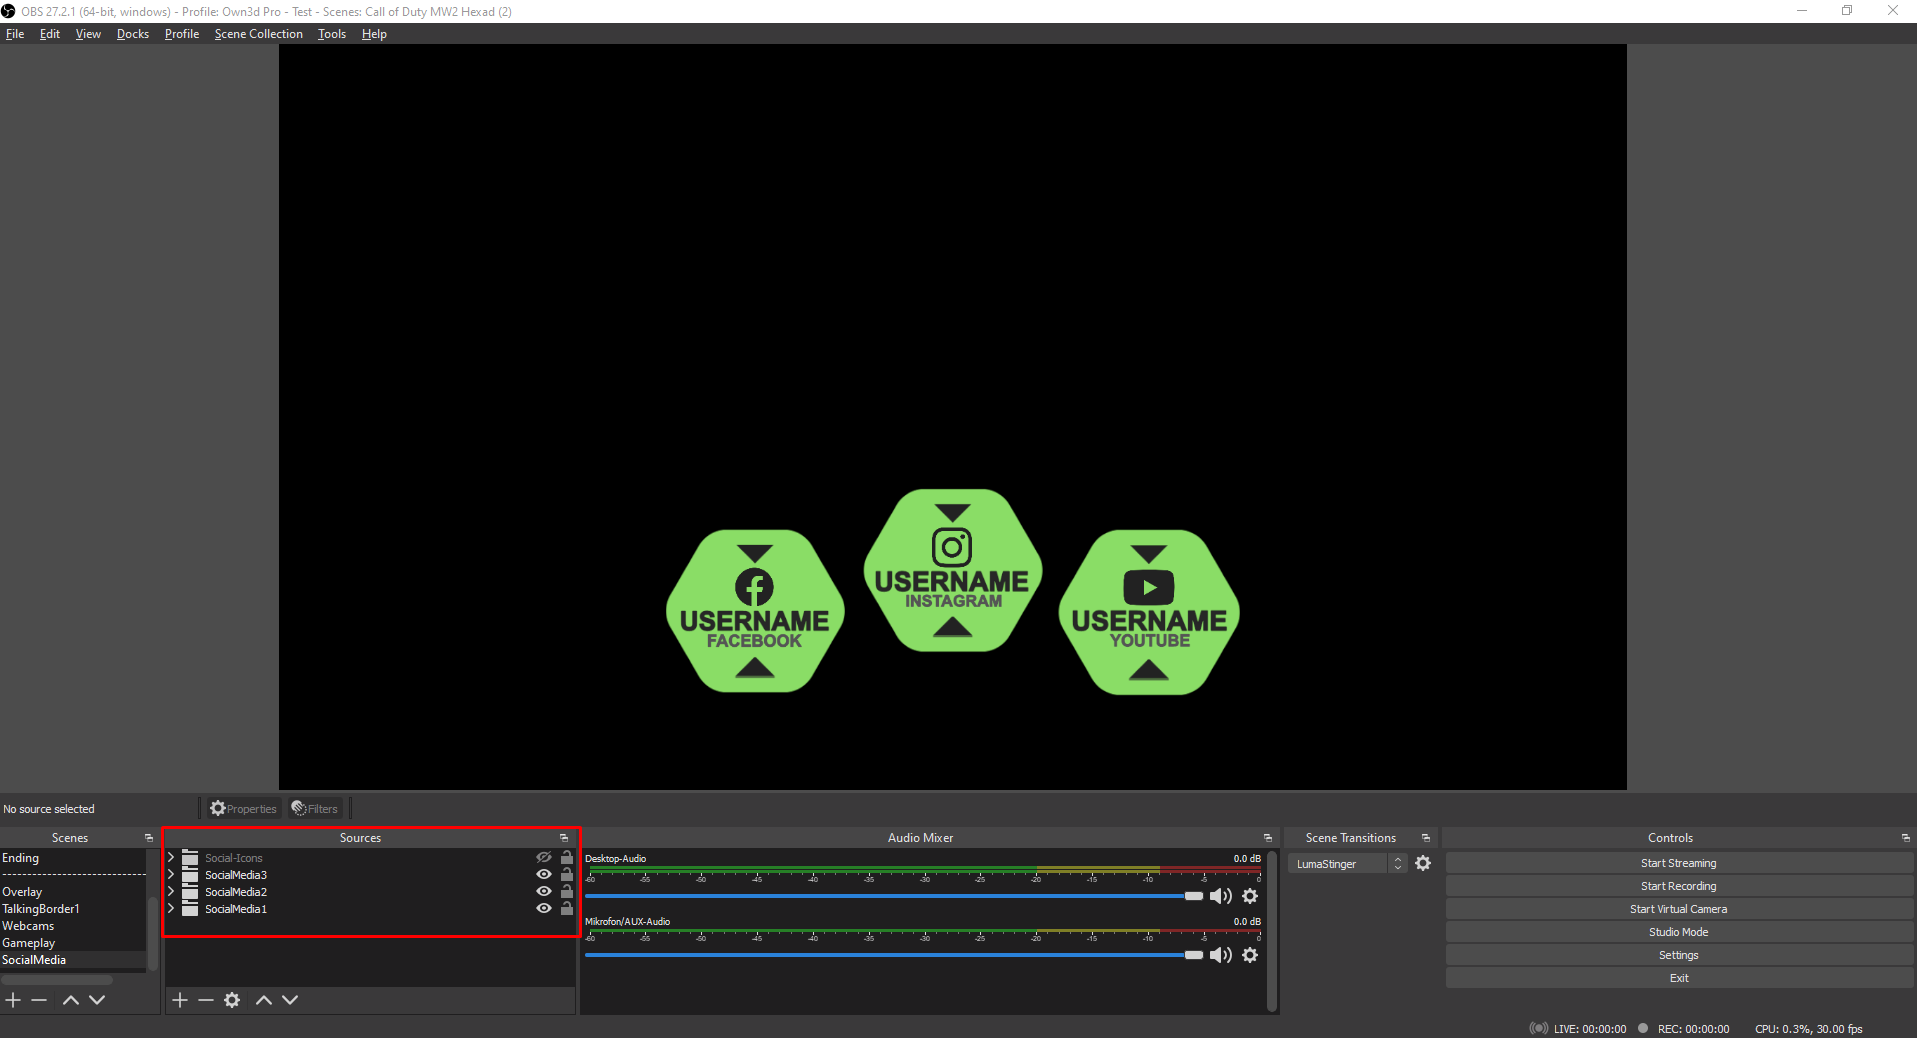This screenshot has height=1038, width=1917.
Task: Click the Audio Mixer vertical scrollbar
Action: point(1272,931)
